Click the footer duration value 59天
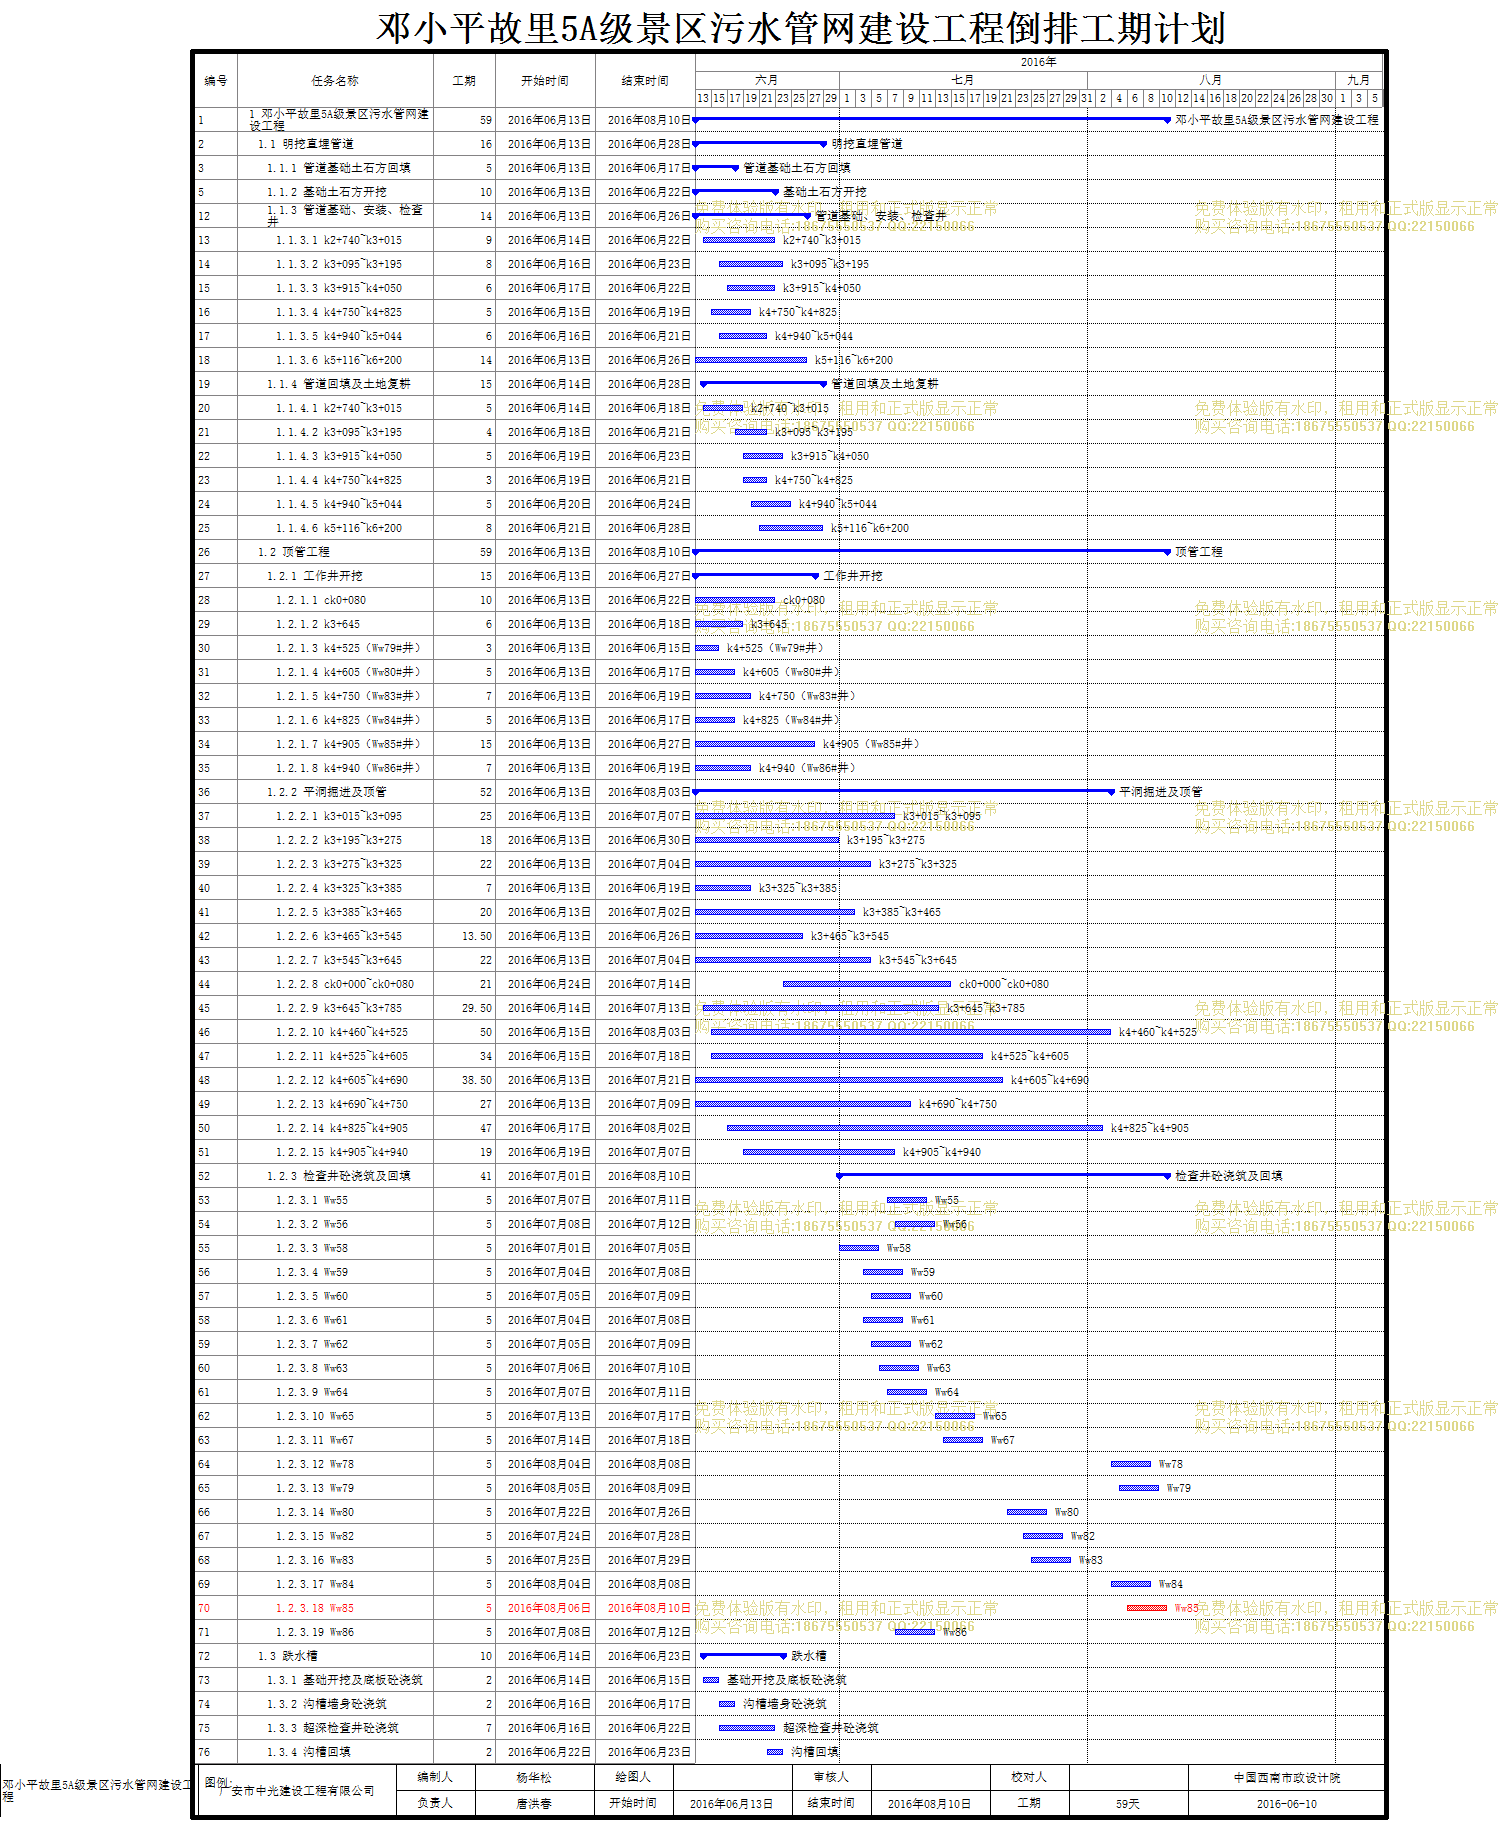Image resolution: width=1498 pixels, height=1826 pixels. (1128, 1804)
